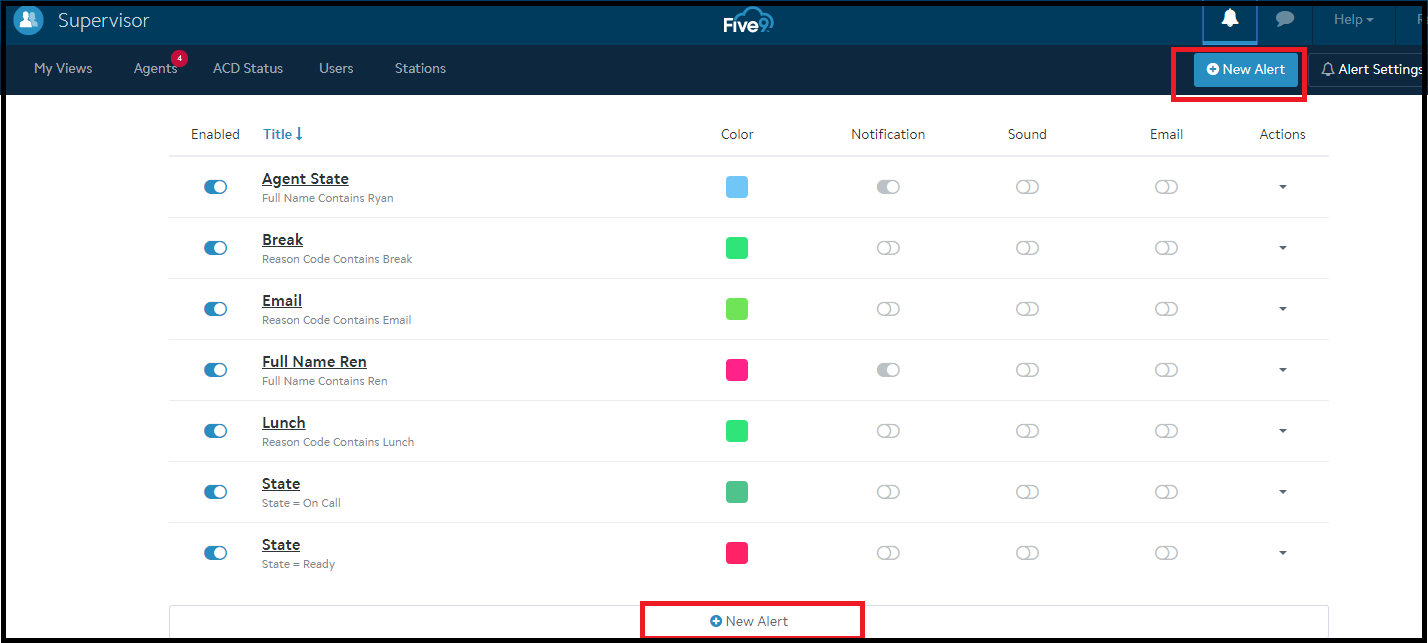Expand the Help menu

[1352, 19]
